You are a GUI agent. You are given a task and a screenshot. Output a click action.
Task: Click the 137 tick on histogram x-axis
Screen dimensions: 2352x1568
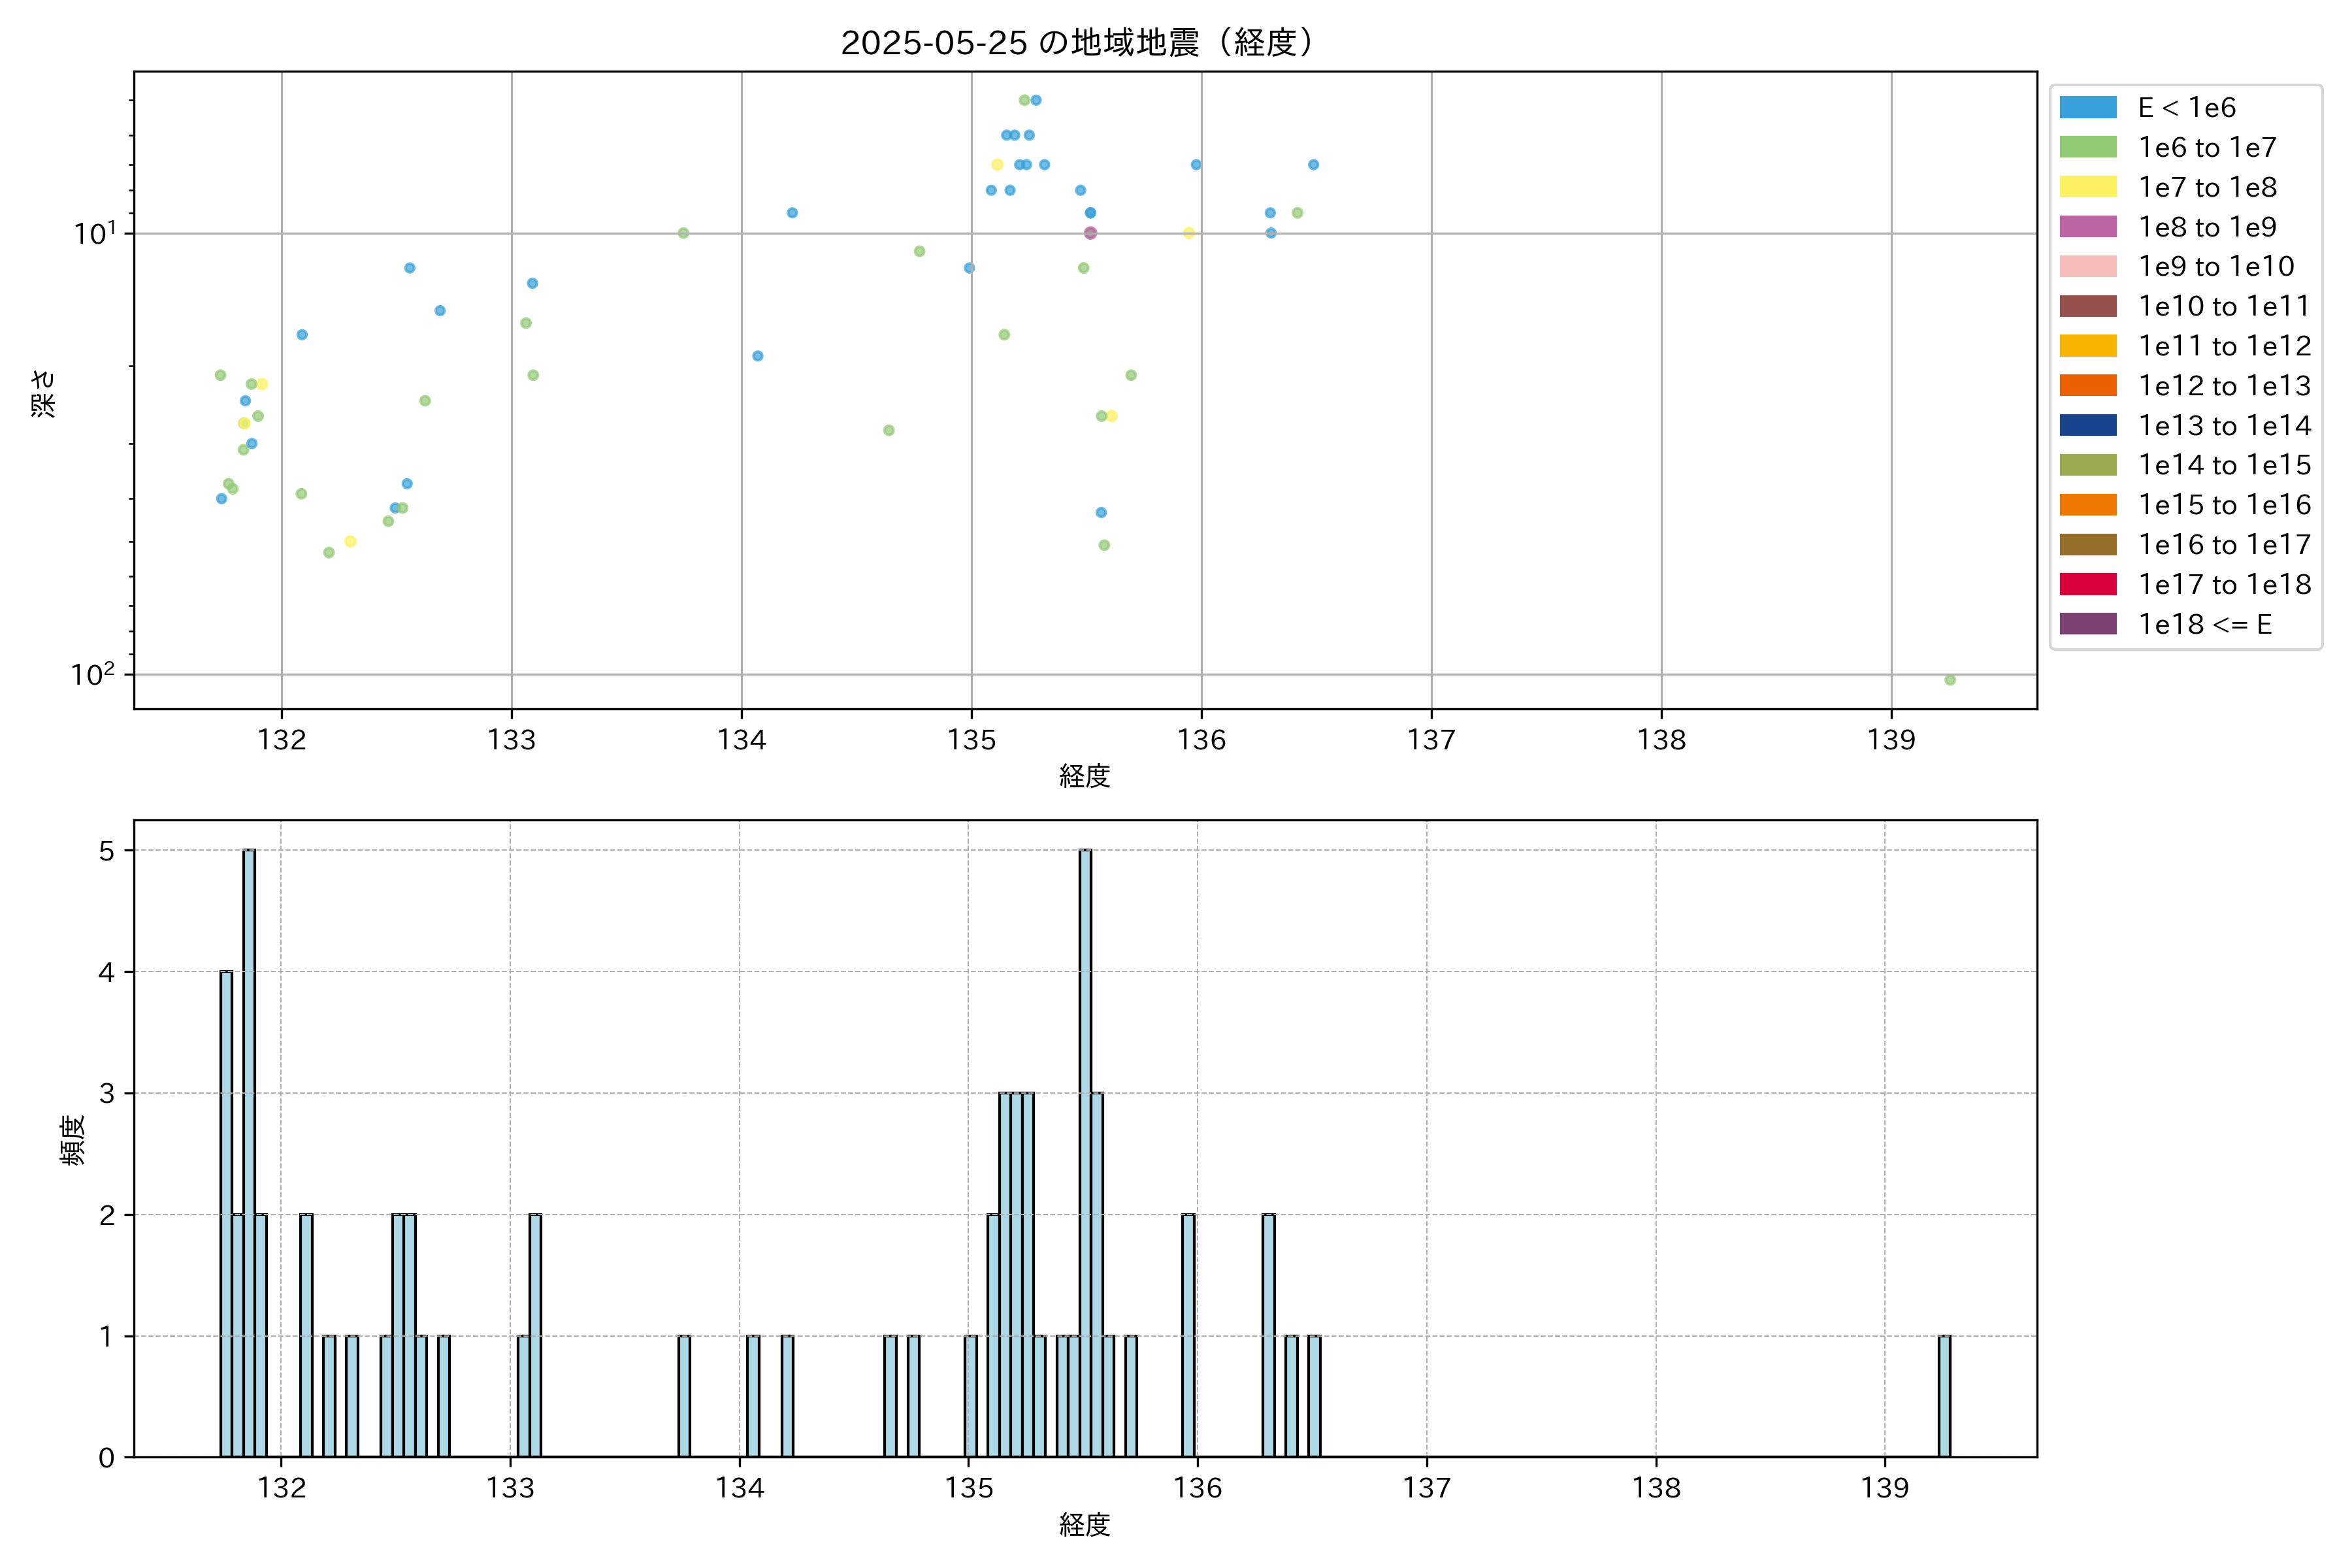[x=1426, y=1488]
